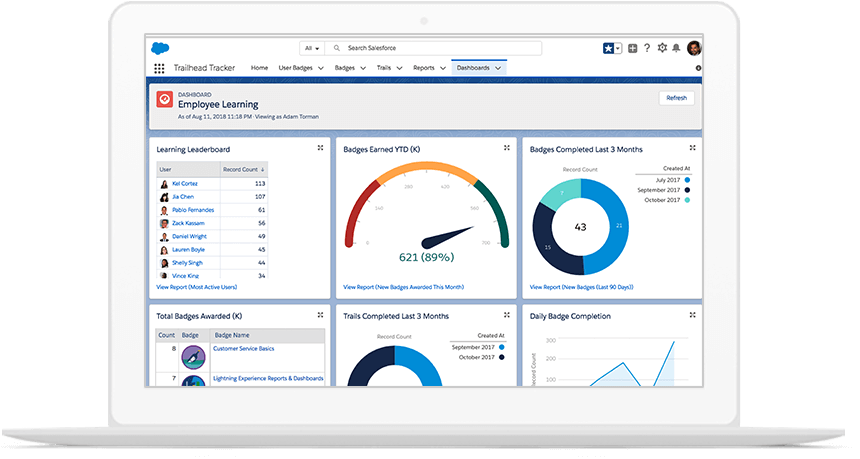The height and width of the screenshot is (459, 860).
Task: Open Lightning Experience Reports & Dashboards link
Action: [x=268, y=378]
